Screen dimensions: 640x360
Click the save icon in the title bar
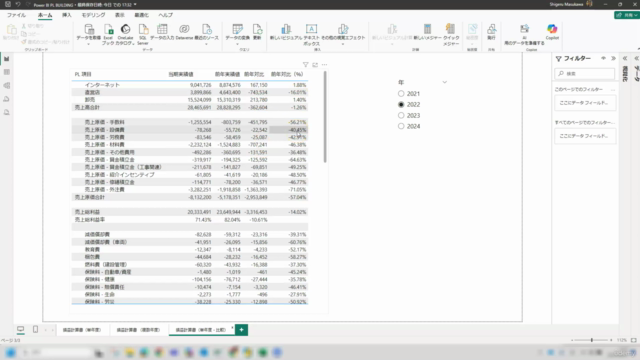click(7, 4)
